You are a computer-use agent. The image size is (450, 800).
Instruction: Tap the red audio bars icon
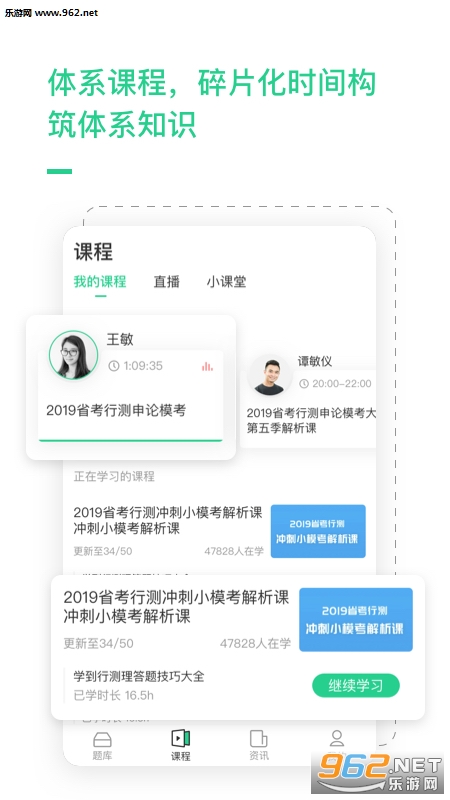click(x=207, y=366)
